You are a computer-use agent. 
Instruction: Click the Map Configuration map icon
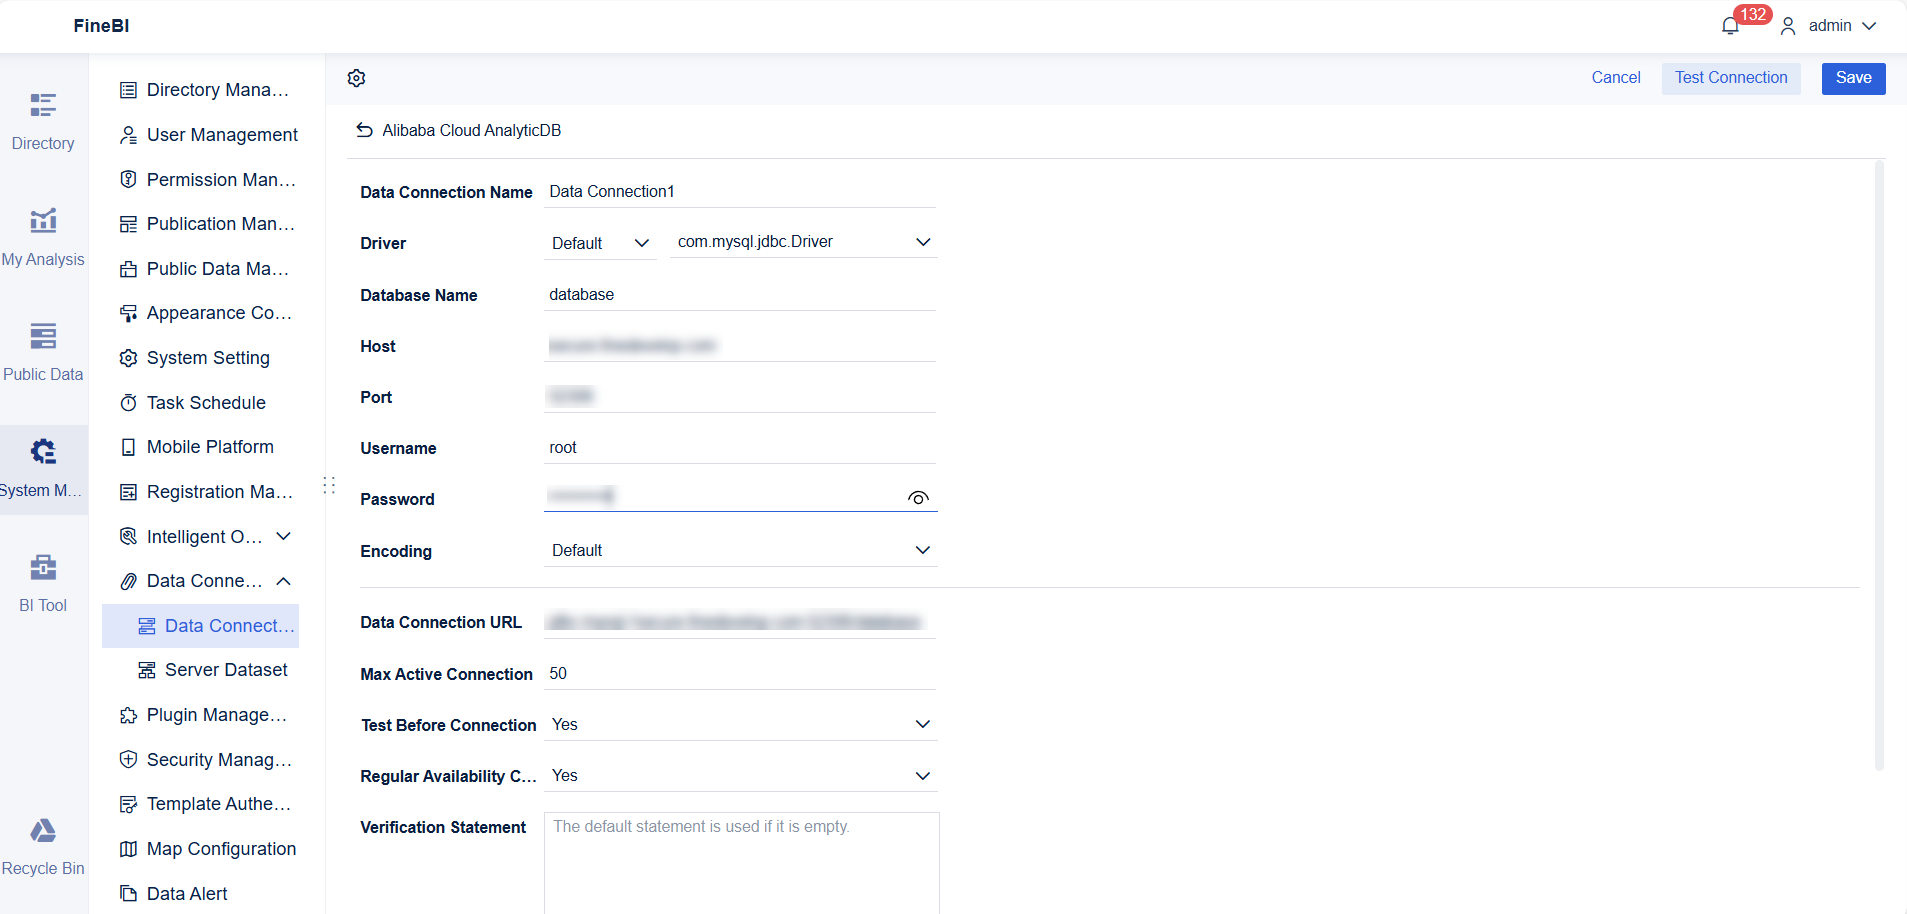pyautogui.click(x=128, y=849)
